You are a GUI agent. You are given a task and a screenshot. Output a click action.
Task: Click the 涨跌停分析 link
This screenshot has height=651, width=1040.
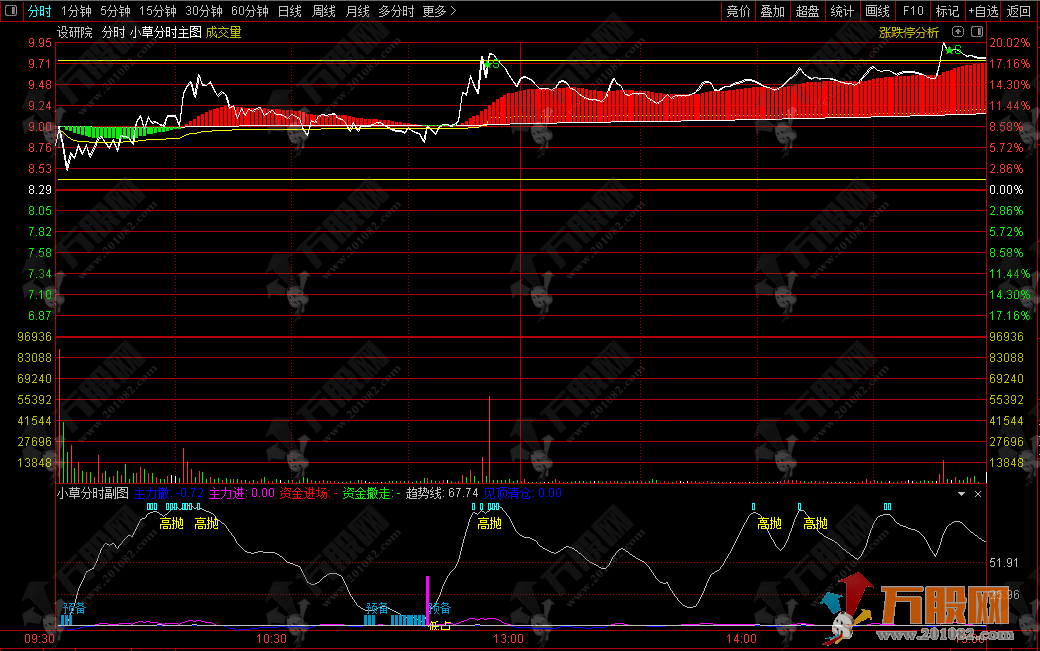click(x=908, y=32)
